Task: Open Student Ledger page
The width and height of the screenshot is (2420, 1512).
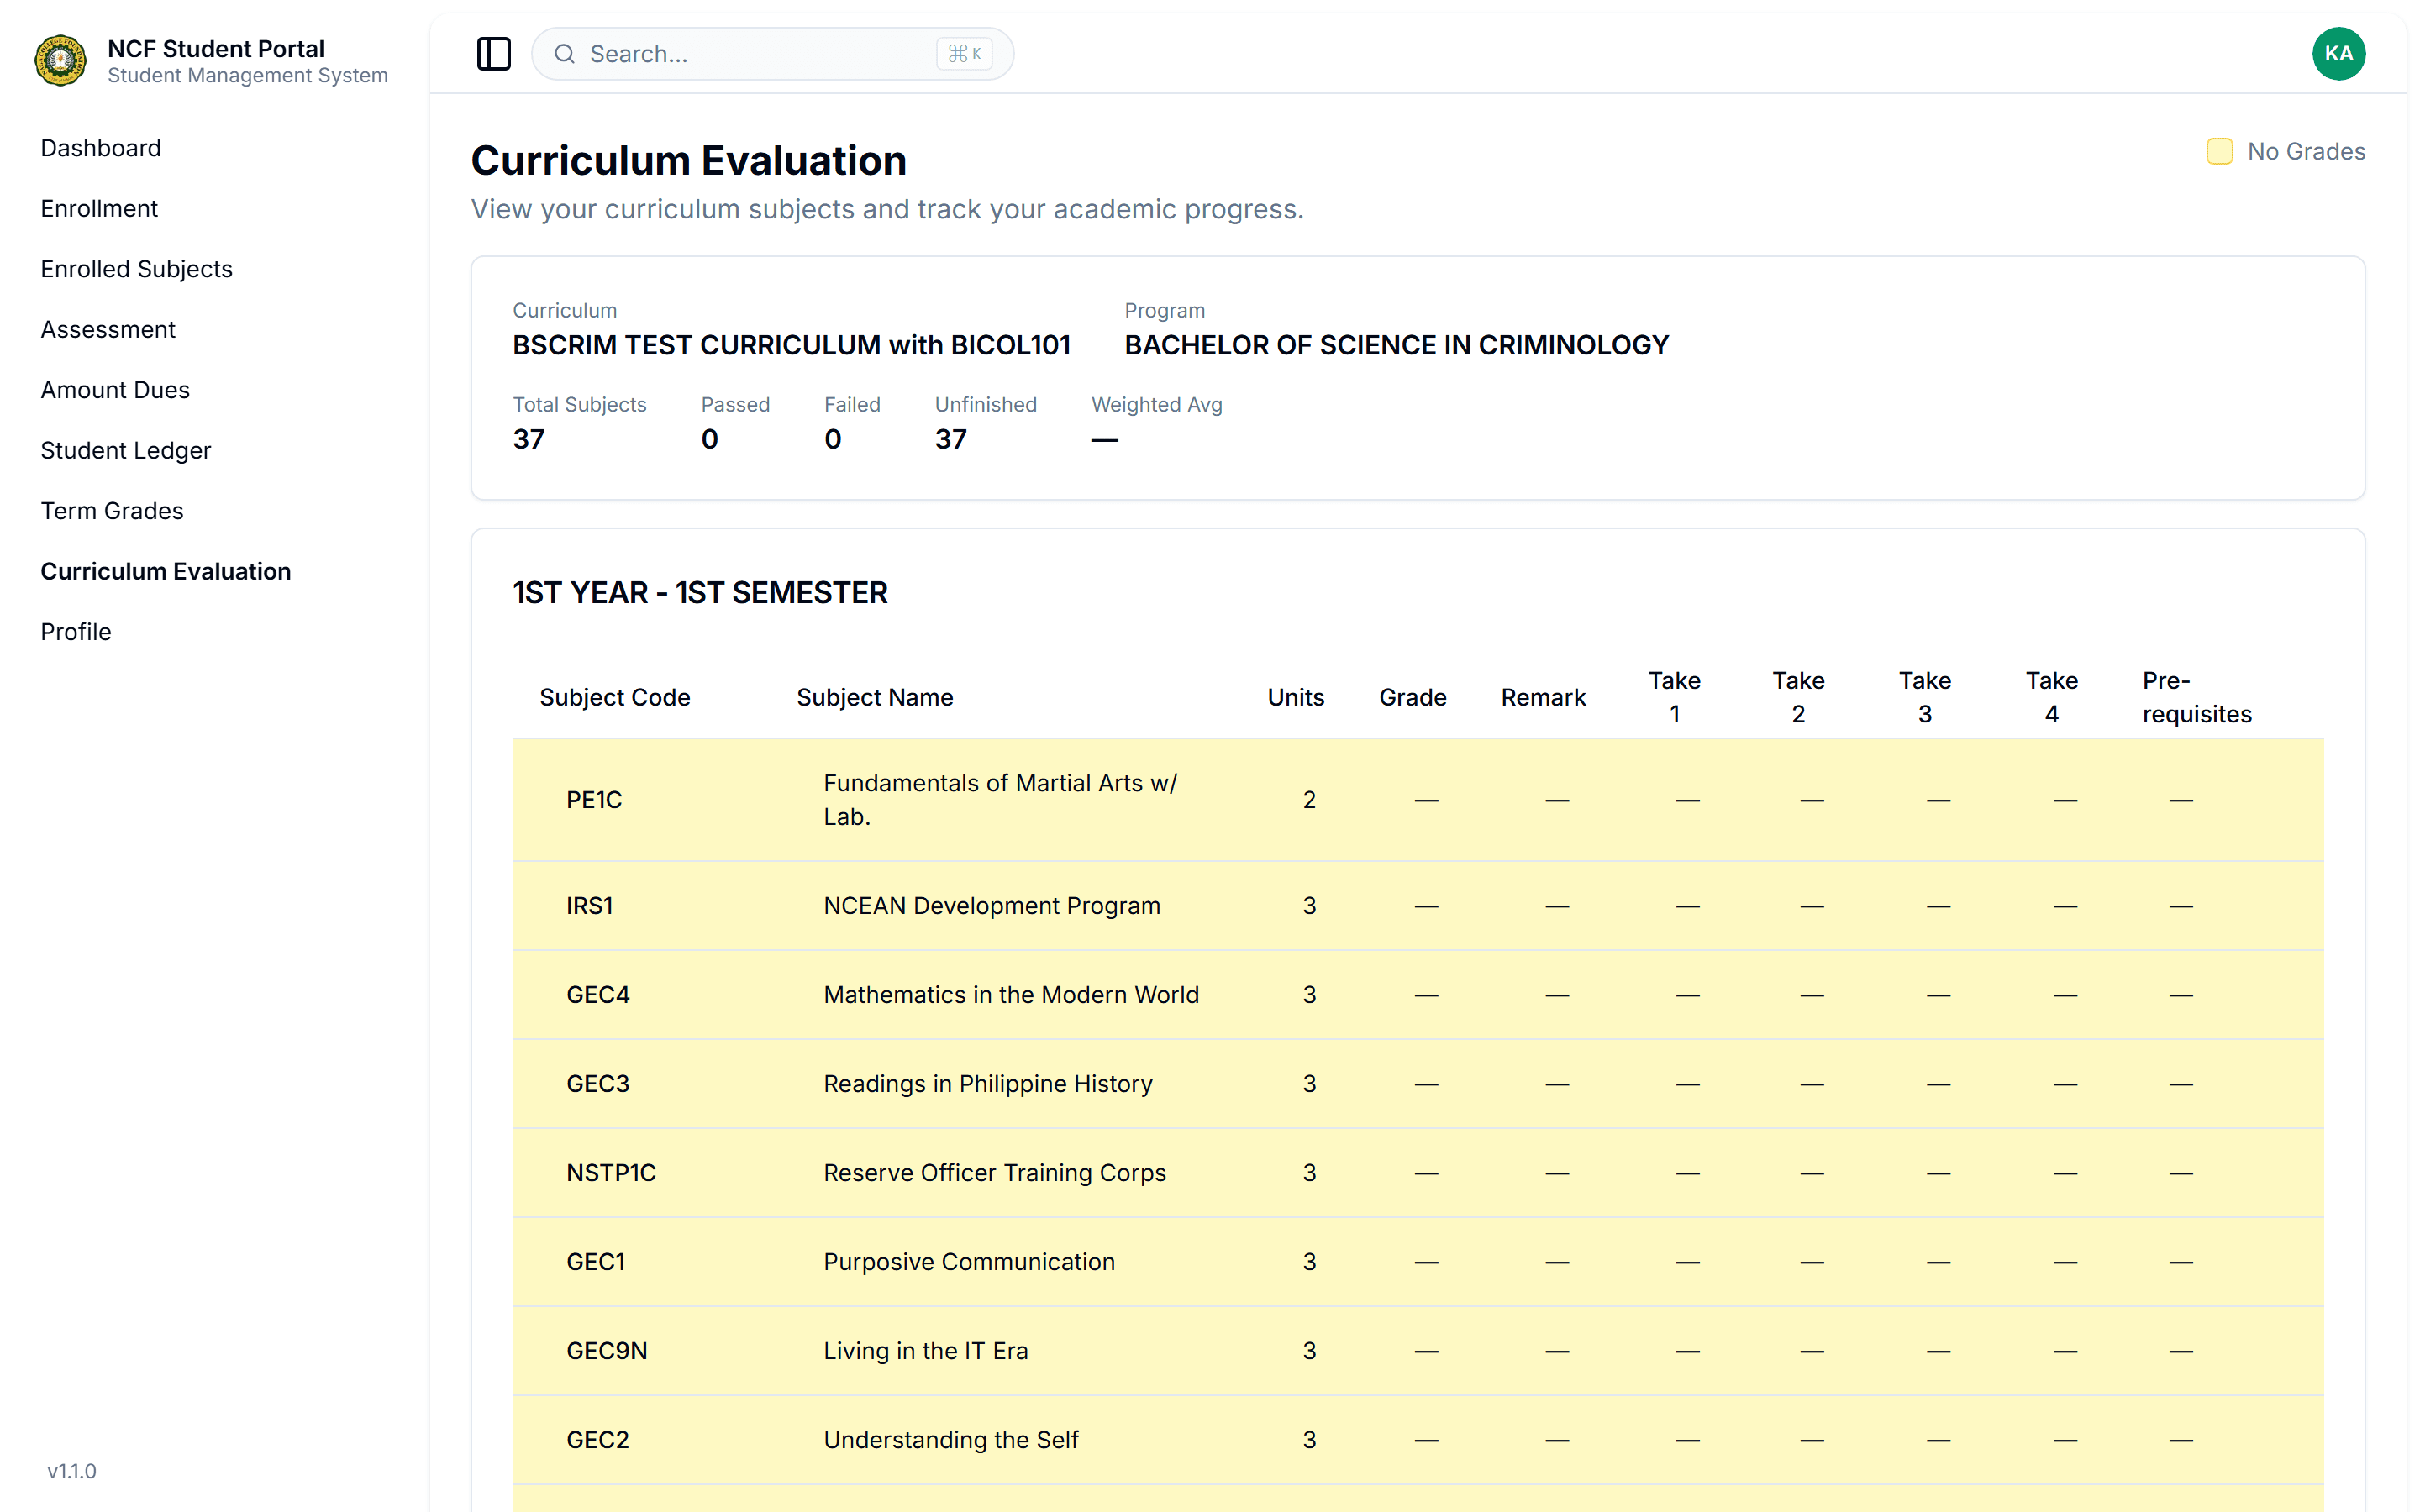Action: click(126, 450)
